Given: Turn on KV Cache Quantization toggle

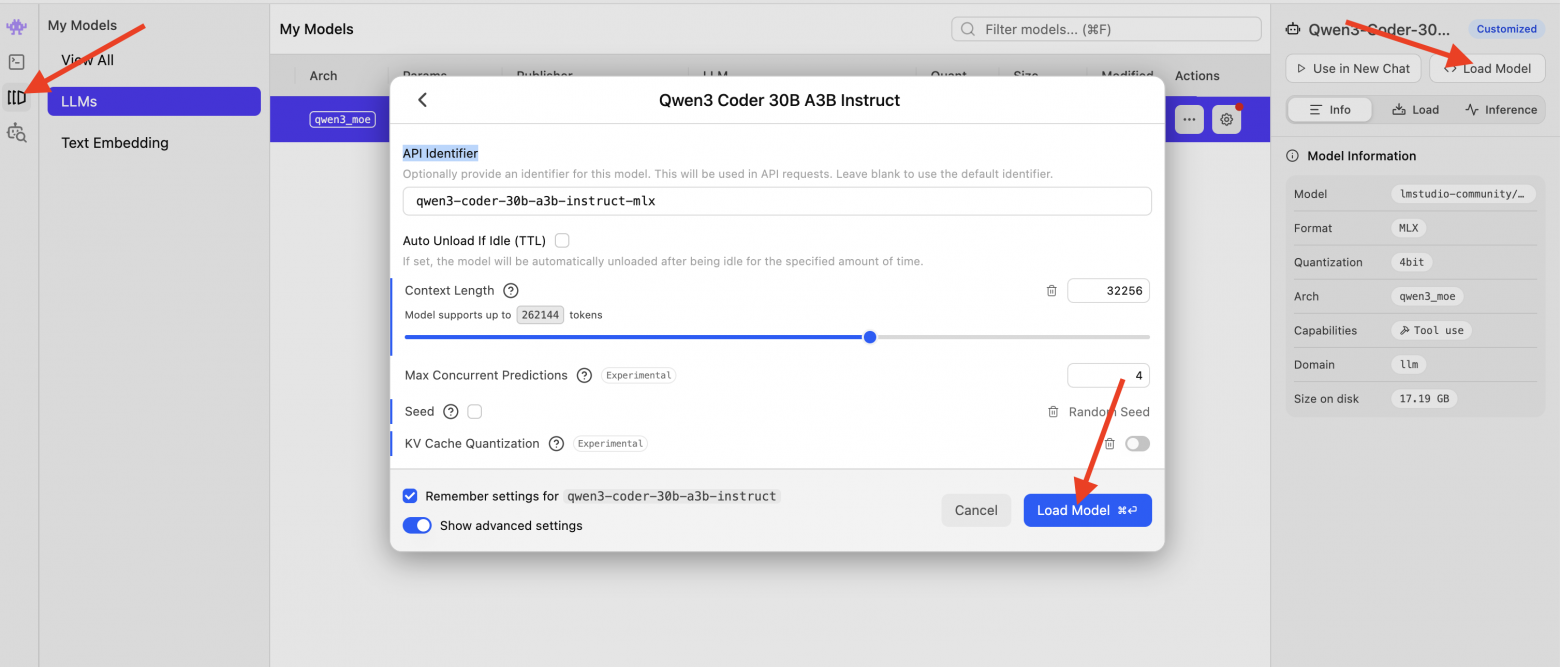Looking at the screenshot, I should pos(1137,444).
